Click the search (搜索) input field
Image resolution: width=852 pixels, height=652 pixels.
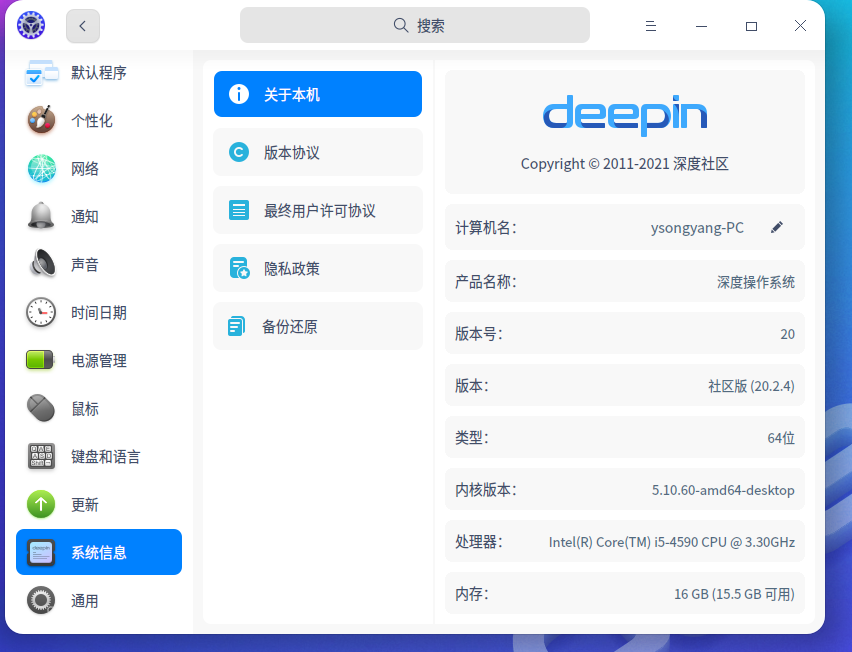415,26
